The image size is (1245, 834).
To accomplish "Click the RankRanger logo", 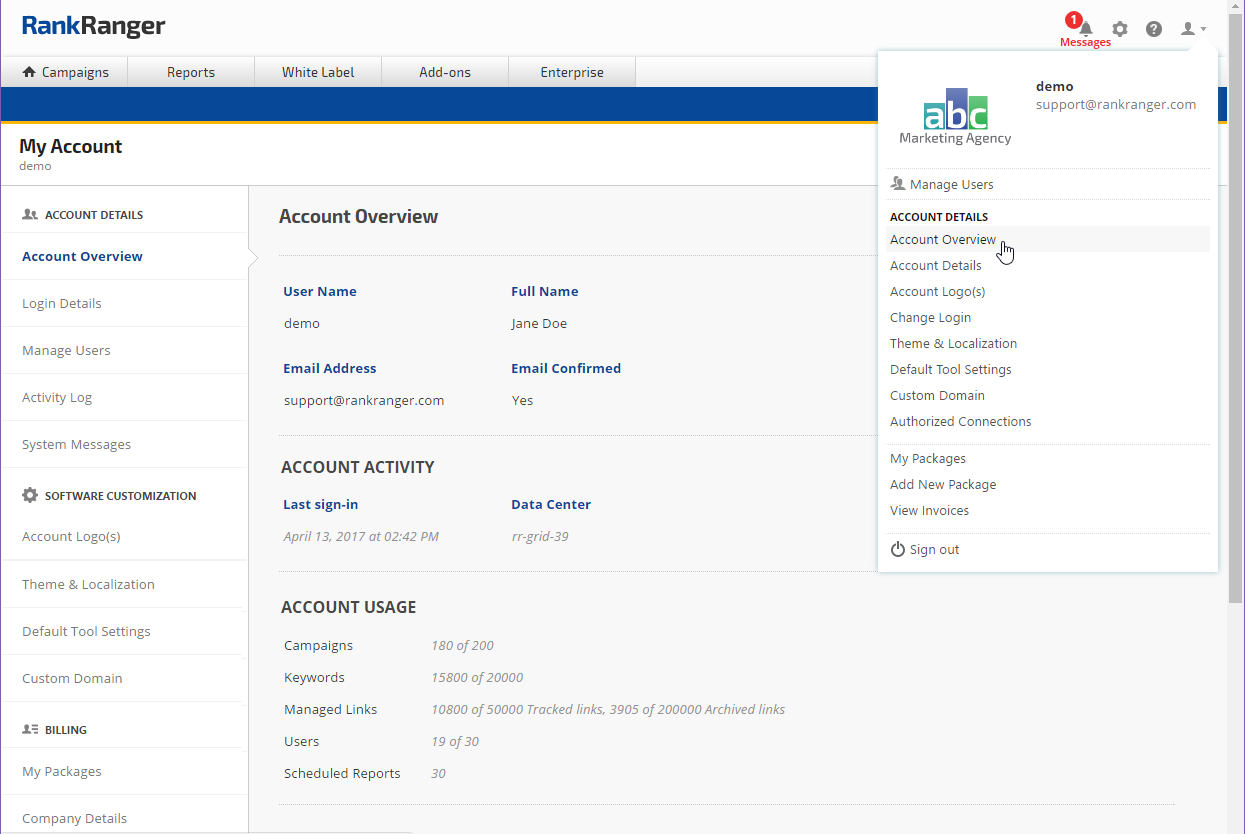I will click(94, 27).
